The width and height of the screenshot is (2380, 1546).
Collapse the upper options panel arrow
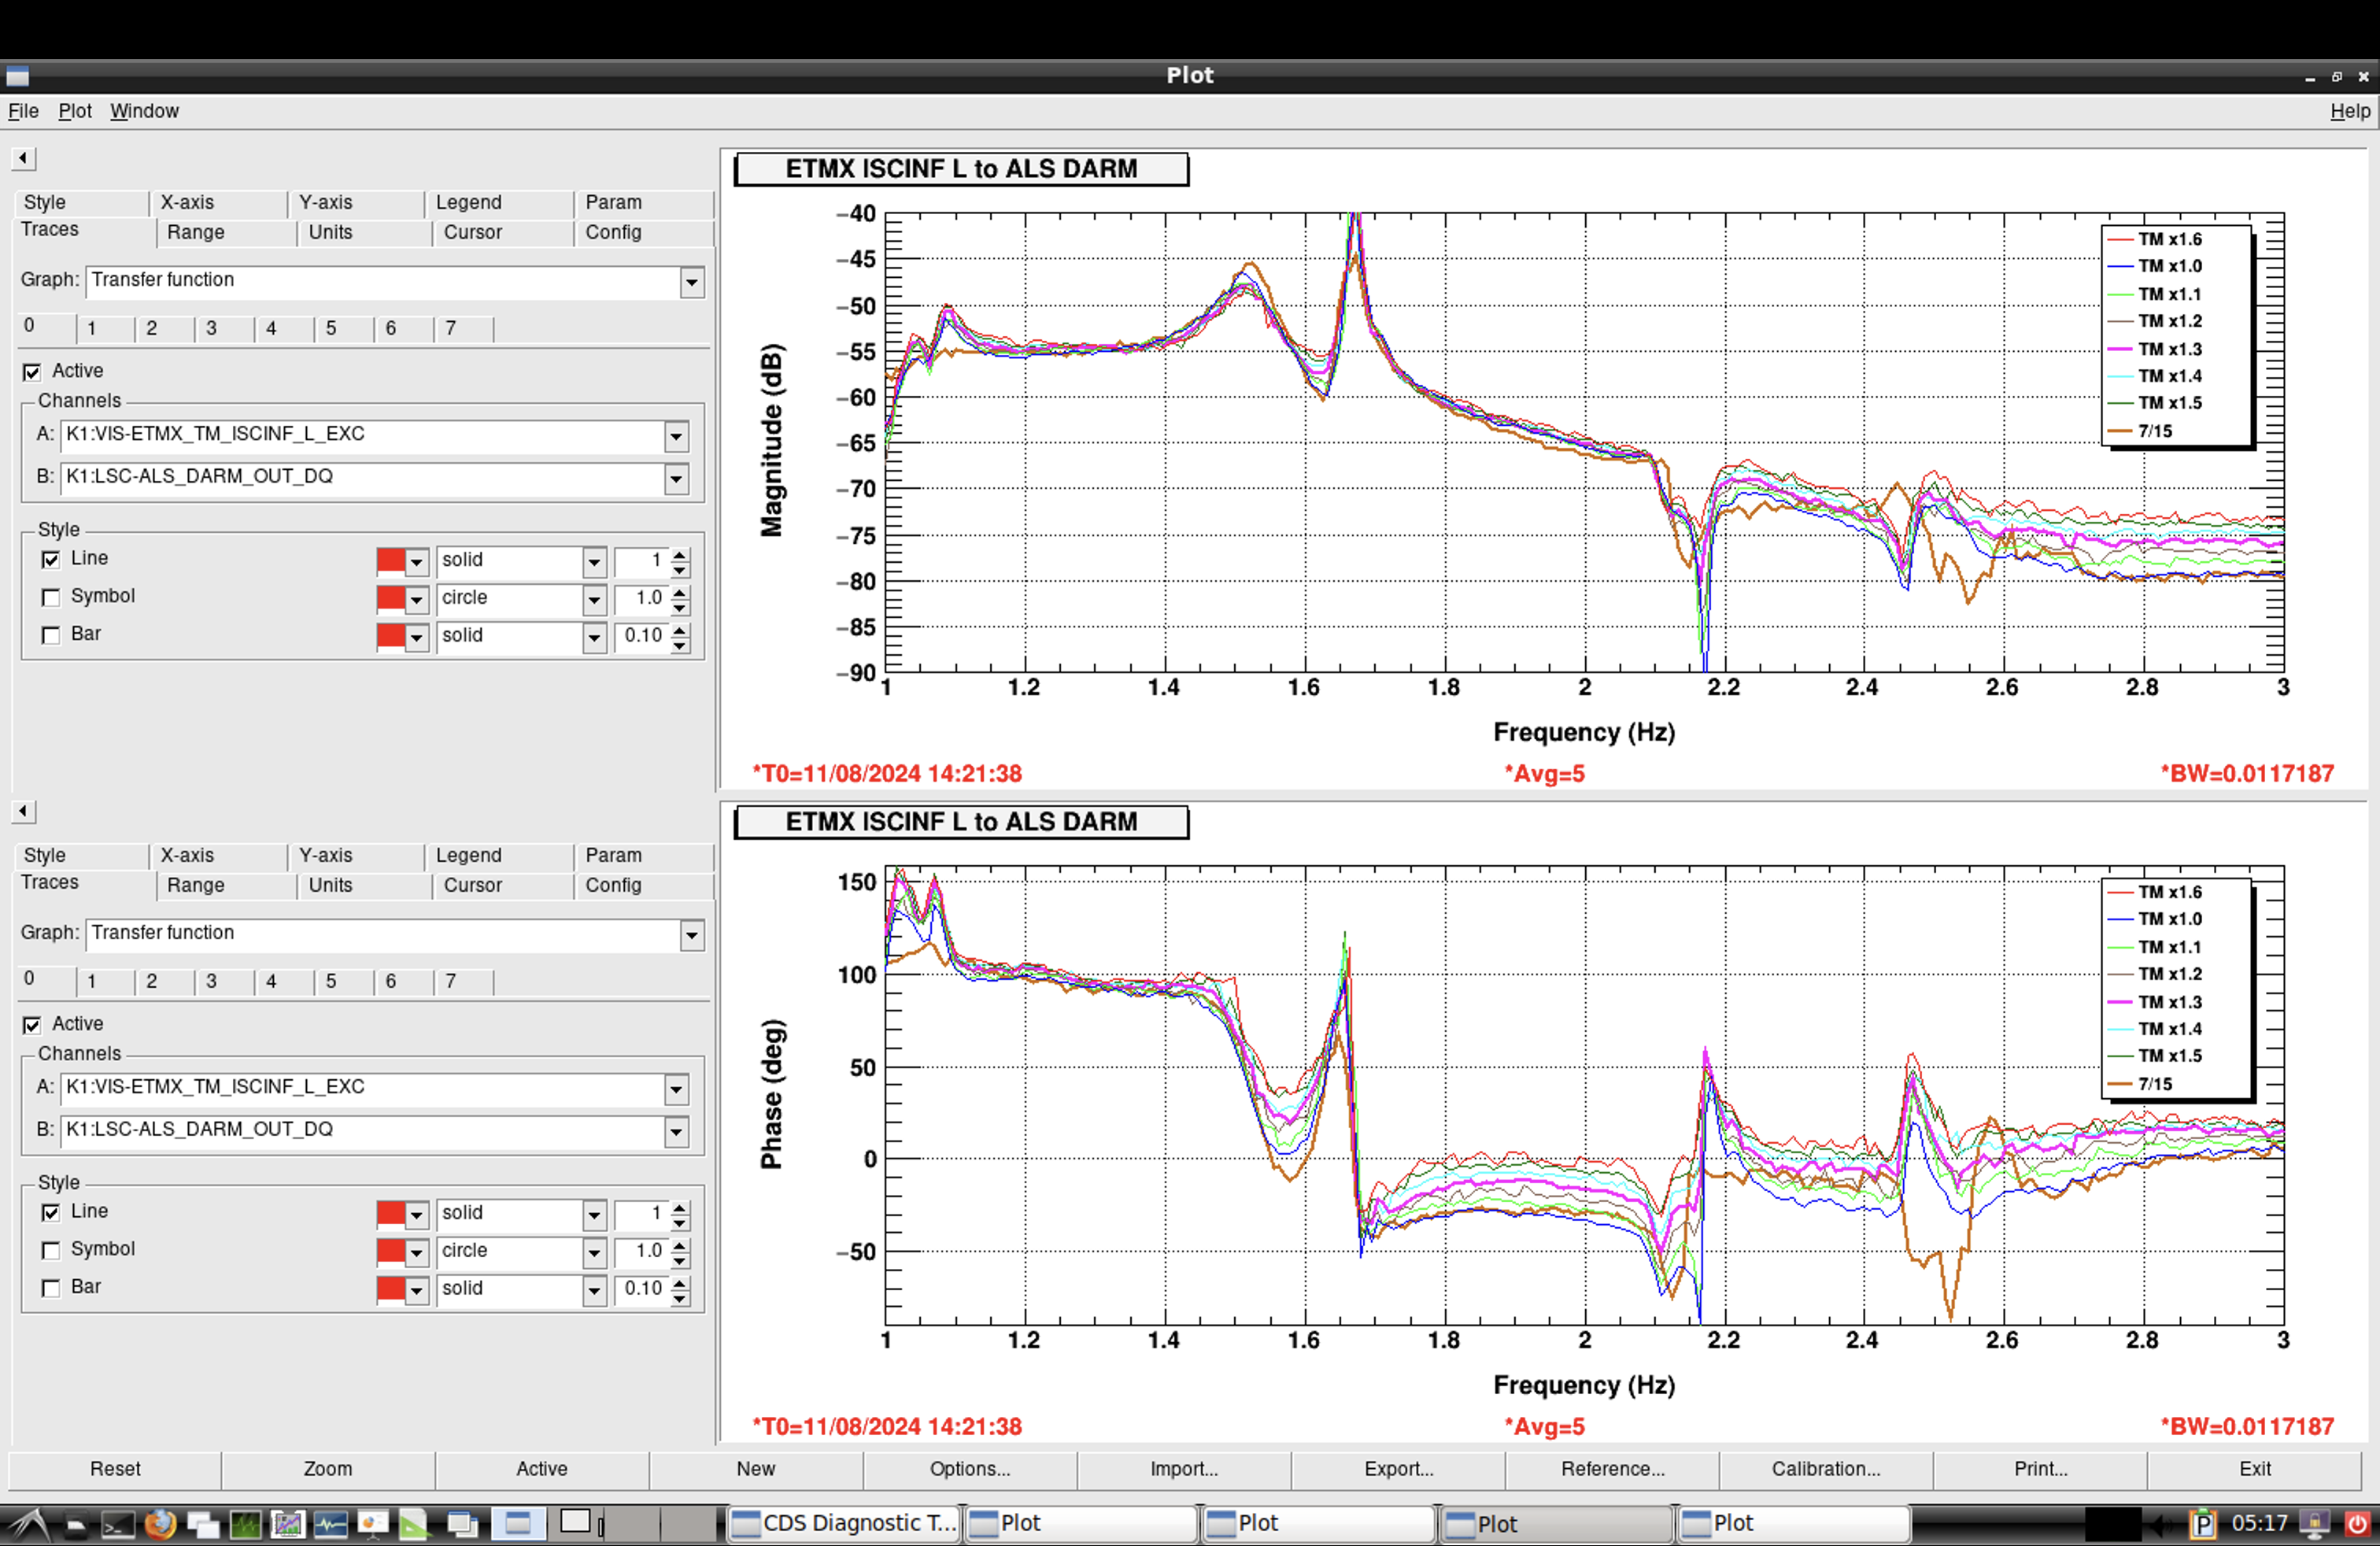coord(24,158)
